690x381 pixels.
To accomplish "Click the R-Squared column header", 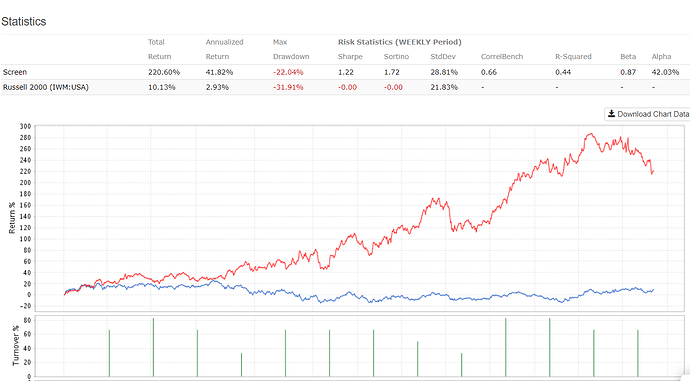I will pos(573,57).
